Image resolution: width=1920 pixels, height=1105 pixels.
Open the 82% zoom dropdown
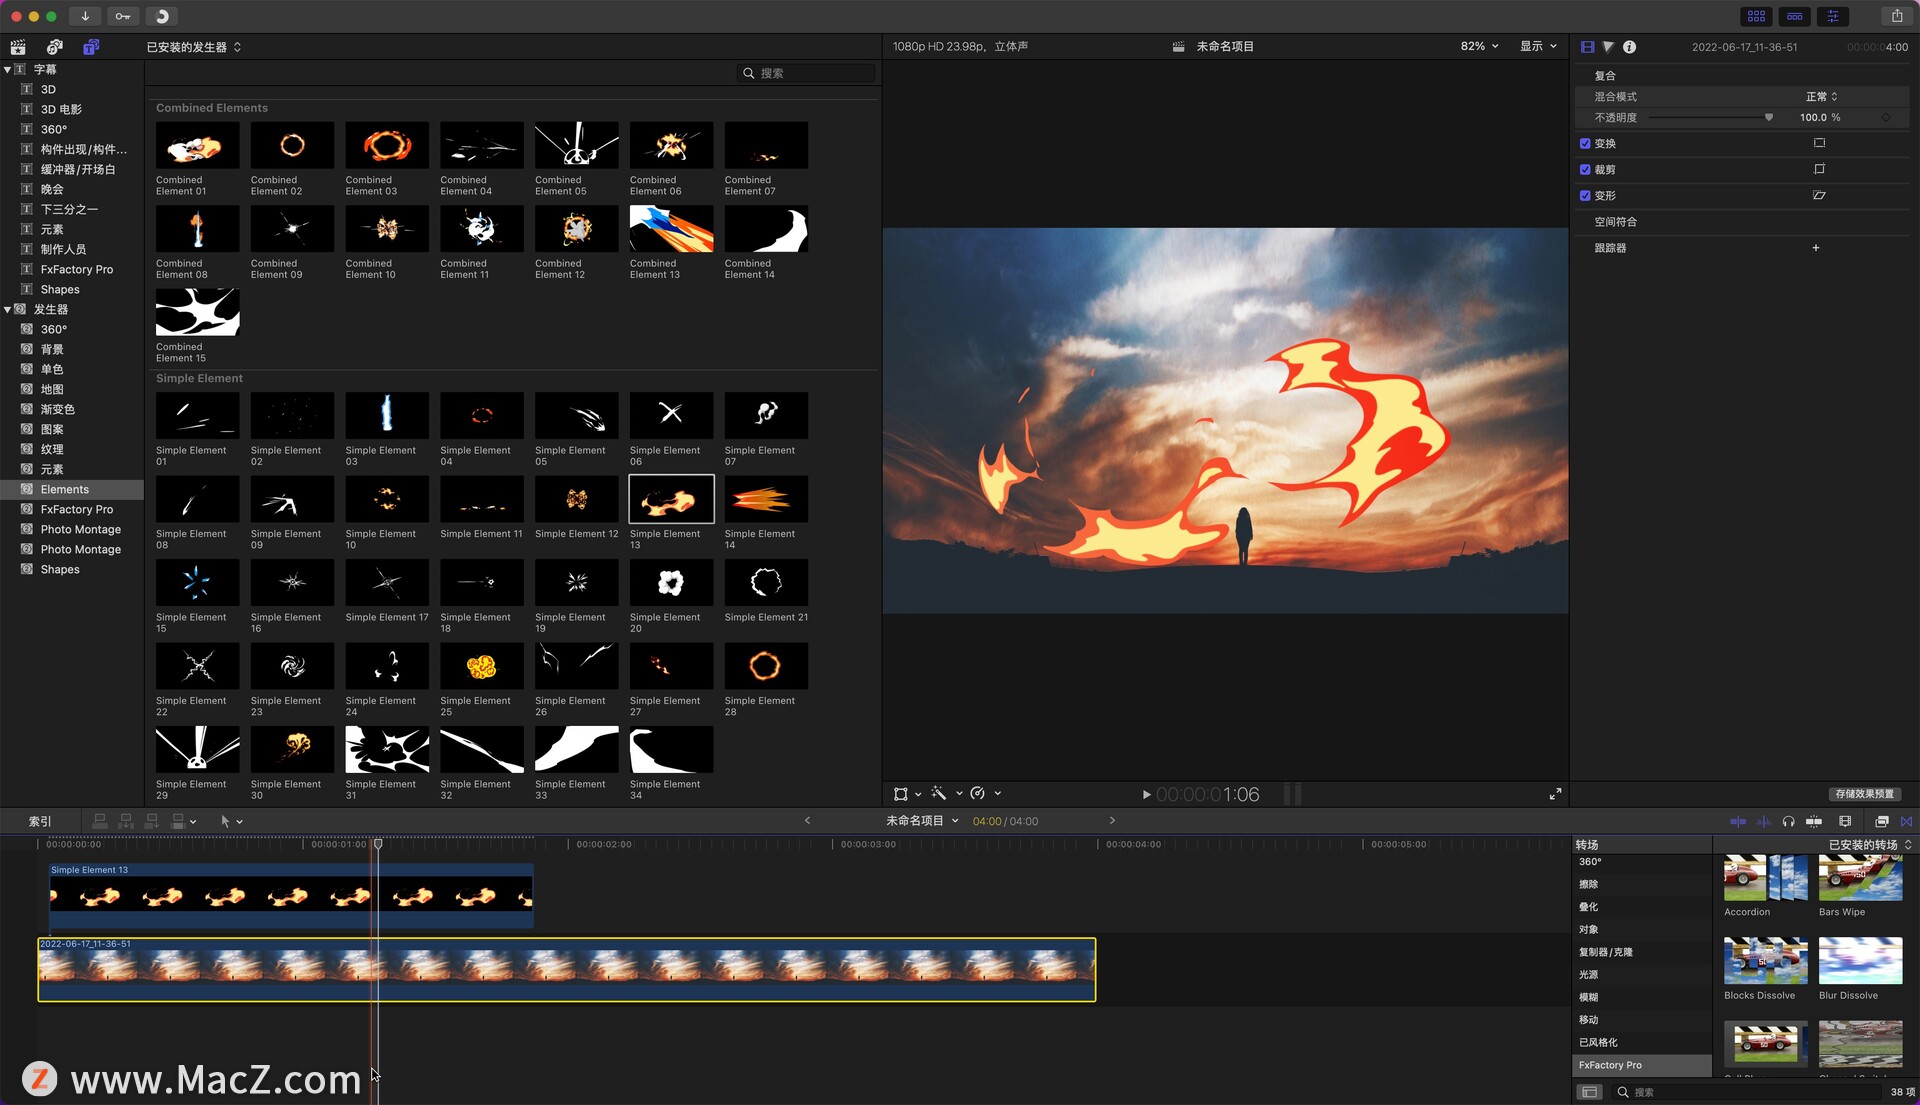pyautogui.click(x=1479, y=47)
